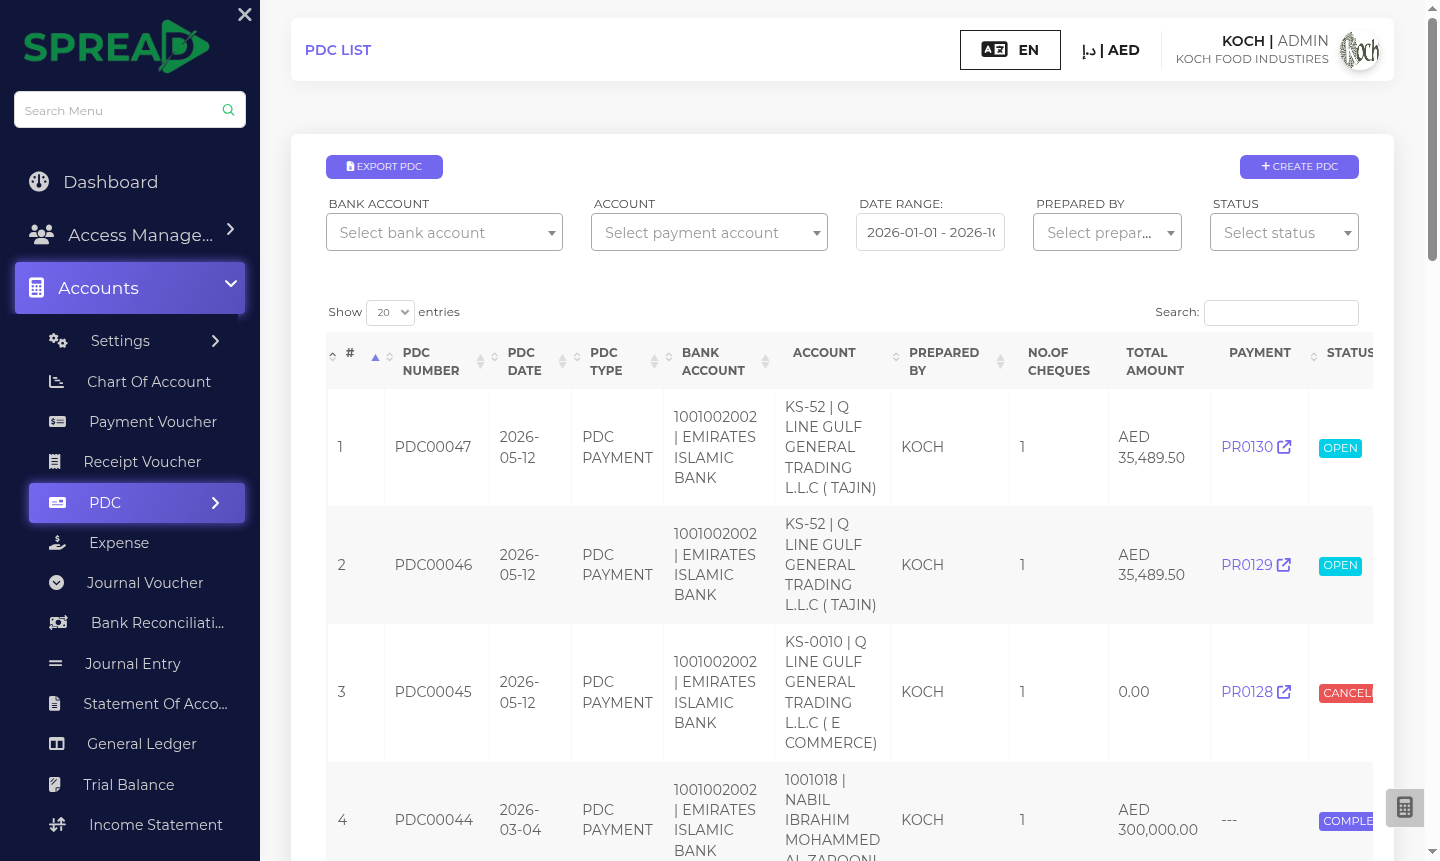This screenshot has width=1440, height=861.
Task: Click the Trial Balance icon
Action: click(x=55, y=785)
